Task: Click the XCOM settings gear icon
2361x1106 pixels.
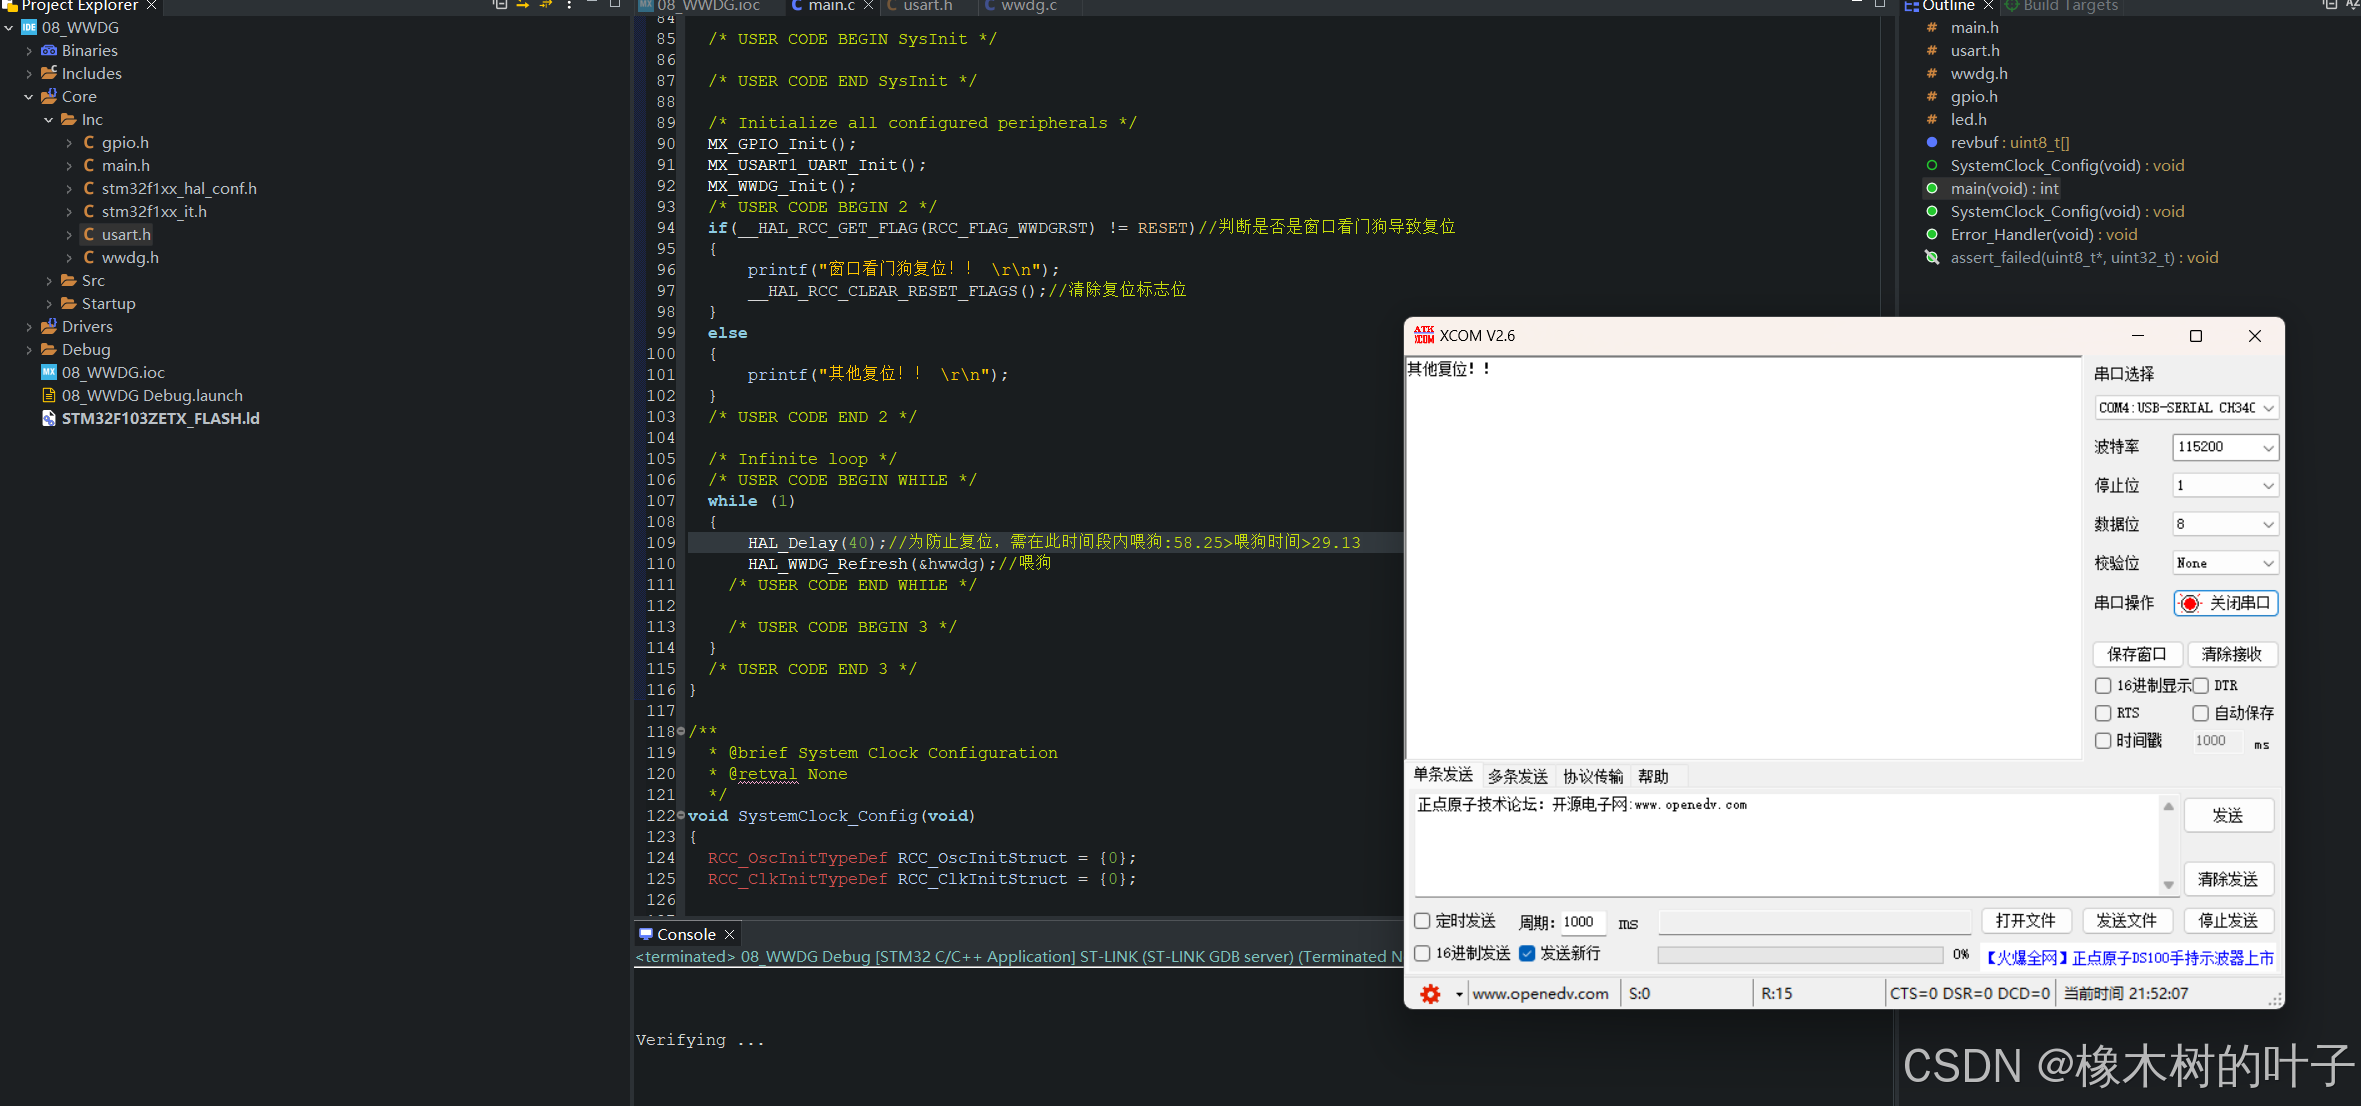Action: (1430, 994)
